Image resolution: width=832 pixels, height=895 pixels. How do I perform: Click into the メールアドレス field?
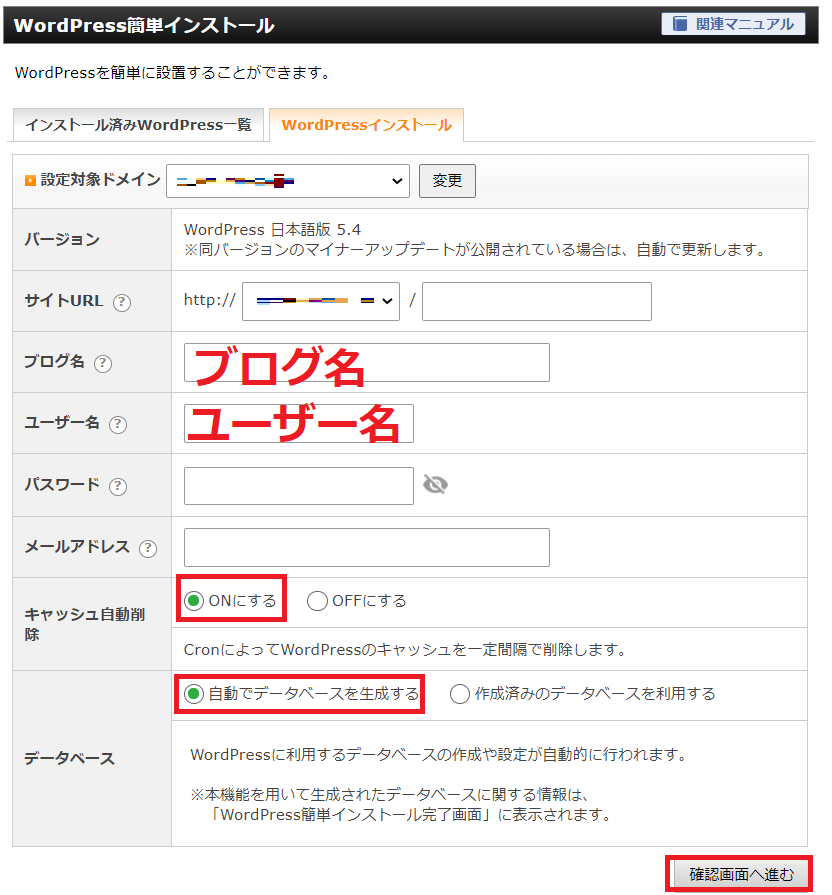[x=366, y=547]
